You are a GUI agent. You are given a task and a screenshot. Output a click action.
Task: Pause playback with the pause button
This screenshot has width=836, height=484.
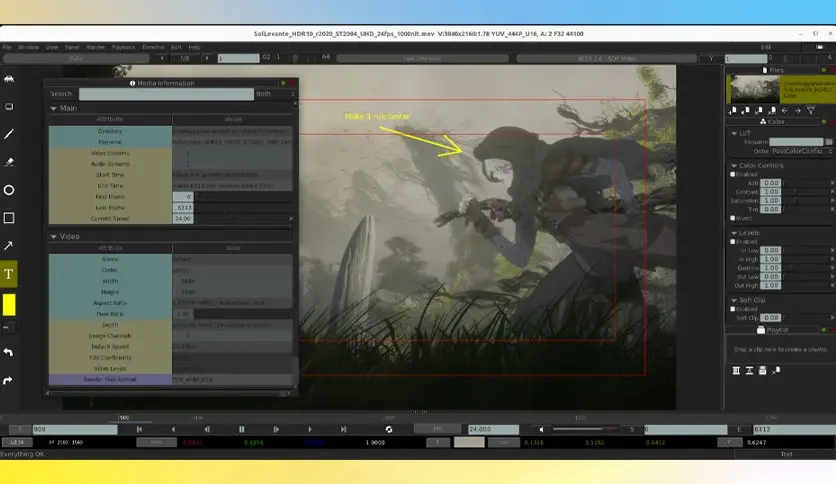click(242, 429)
